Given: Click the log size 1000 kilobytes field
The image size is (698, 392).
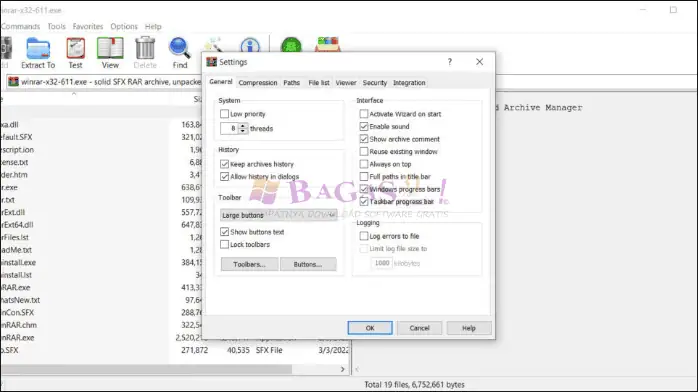Looking at the screenshot, I should pyautogui.click(x=381, y=263).
